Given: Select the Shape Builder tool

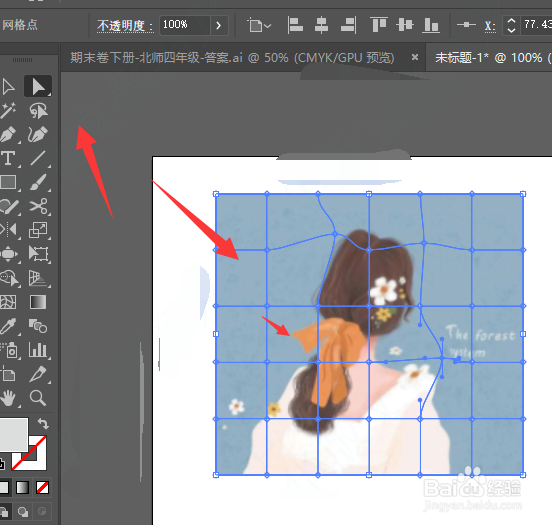Looking at the screenshot, I should coord(8,278).
